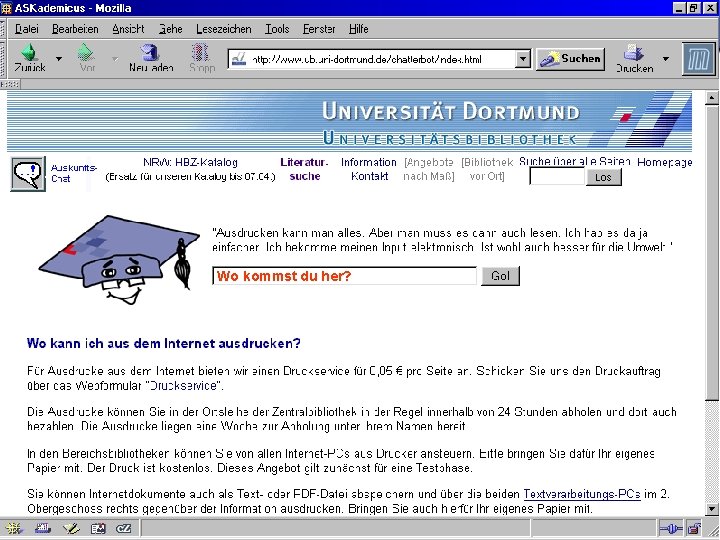The height and width of the screenshot is (540, 720).
Task: Open the Fenster menu
Action: [x=319, y=29]
